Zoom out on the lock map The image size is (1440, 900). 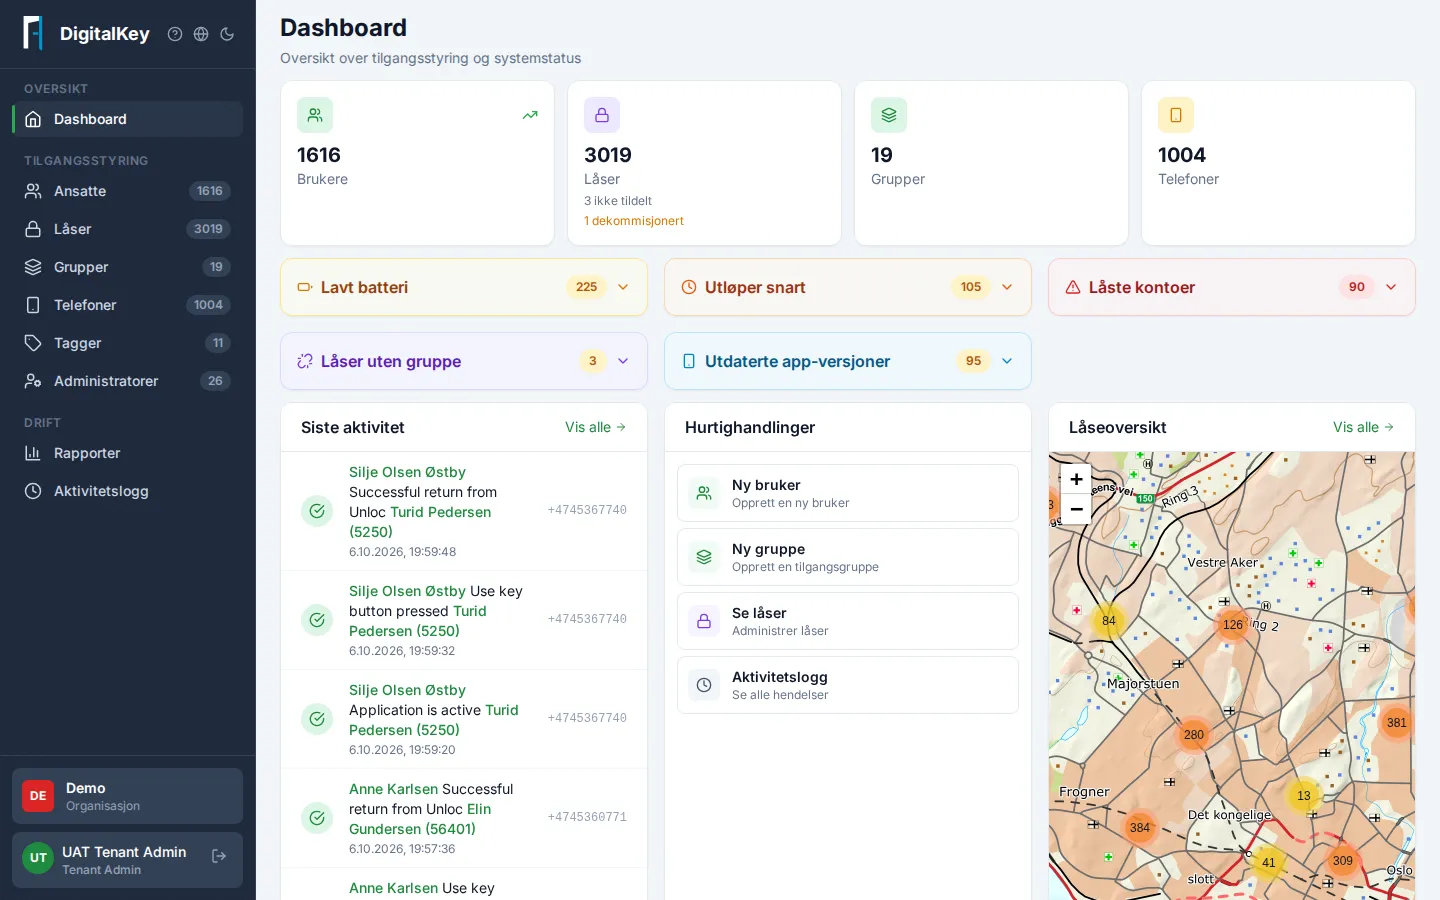click(1076, 509)
